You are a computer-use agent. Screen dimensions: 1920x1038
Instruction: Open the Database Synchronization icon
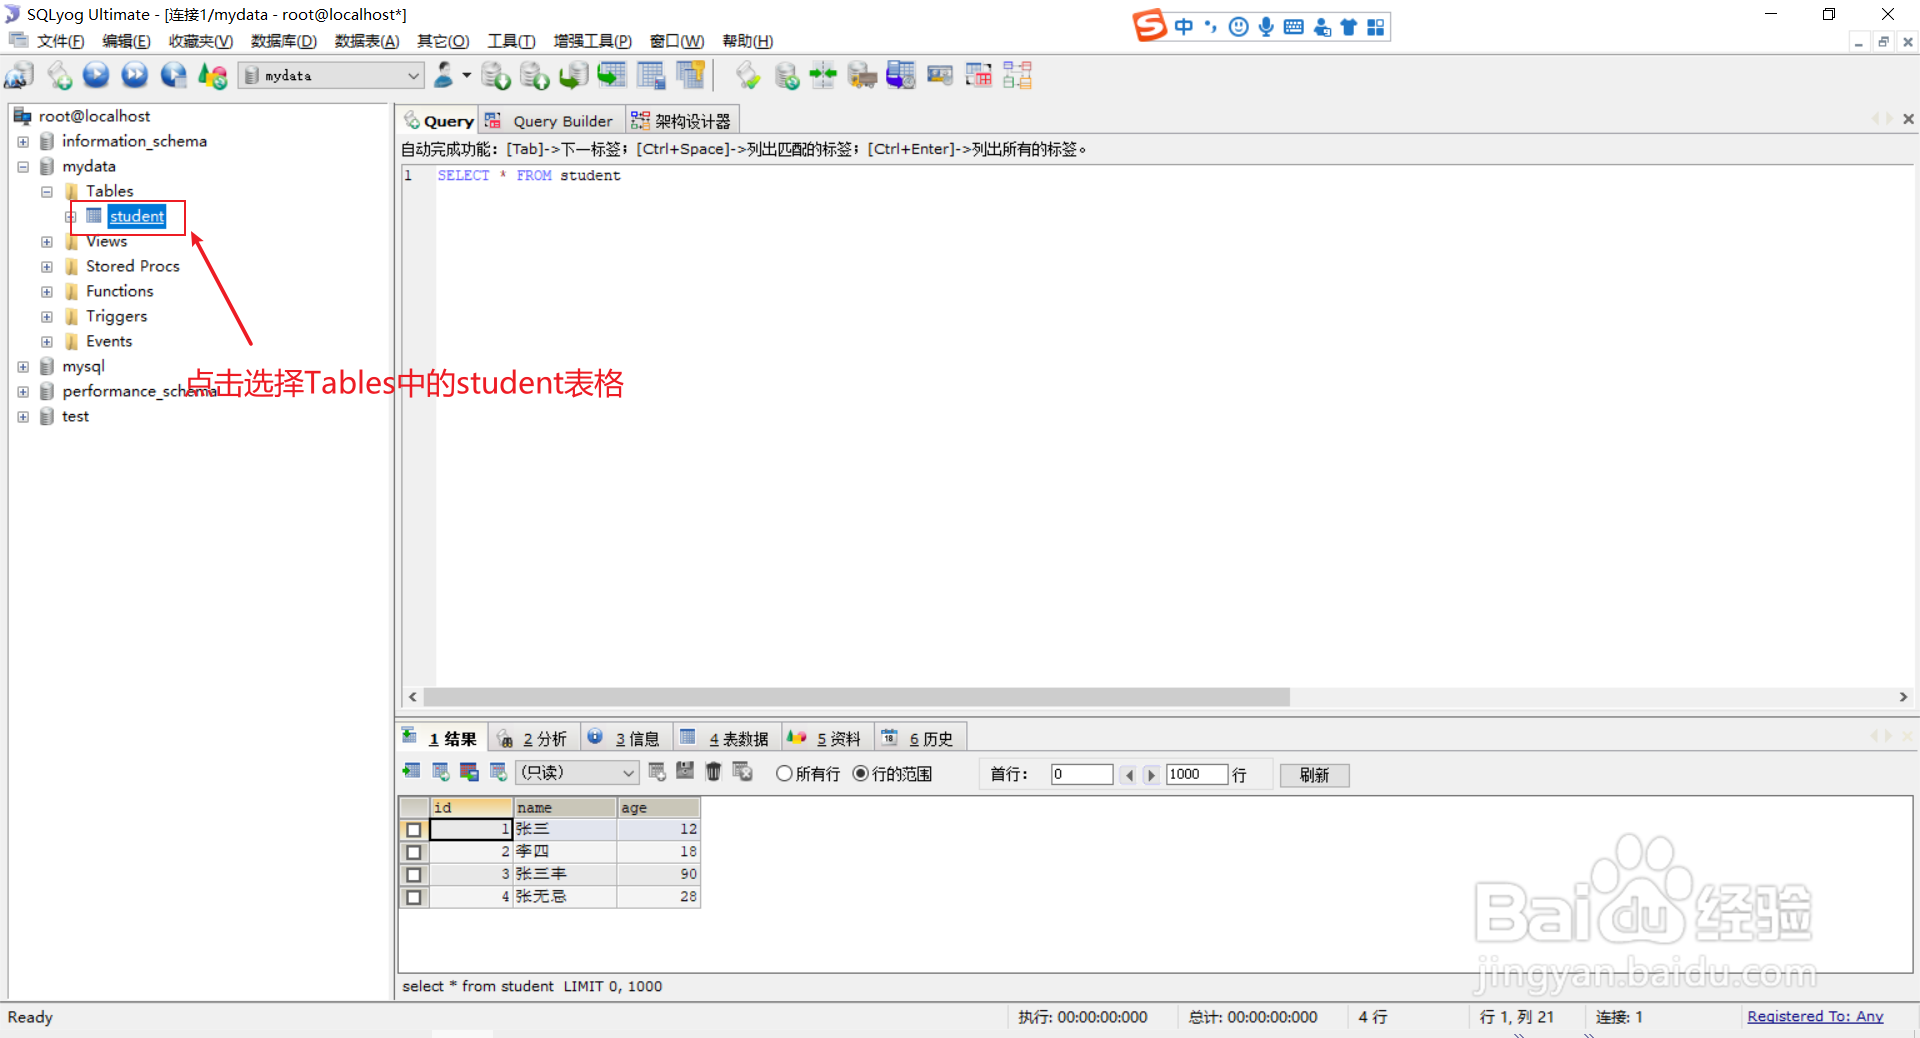pos(786,76)
